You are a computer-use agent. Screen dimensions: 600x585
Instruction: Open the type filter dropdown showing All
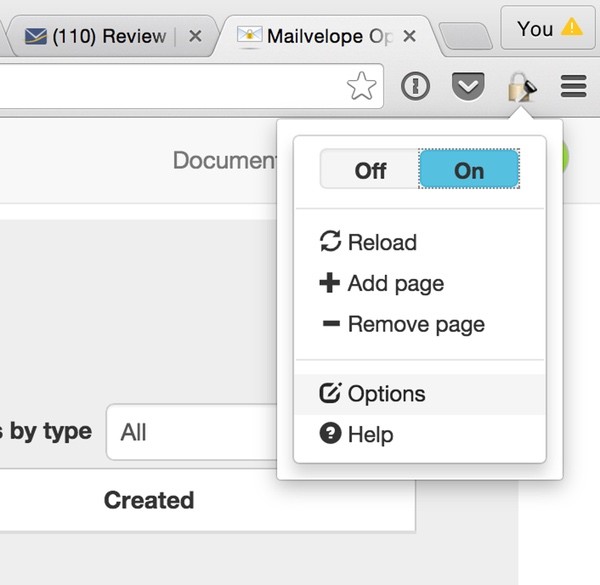pos(191,432)
